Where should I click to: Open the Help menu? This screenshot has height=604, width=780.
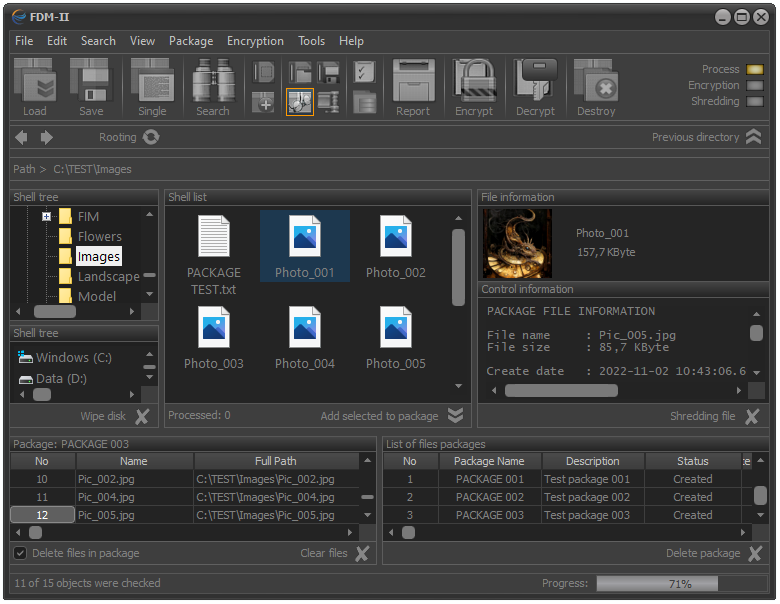(x=351, y=41)
